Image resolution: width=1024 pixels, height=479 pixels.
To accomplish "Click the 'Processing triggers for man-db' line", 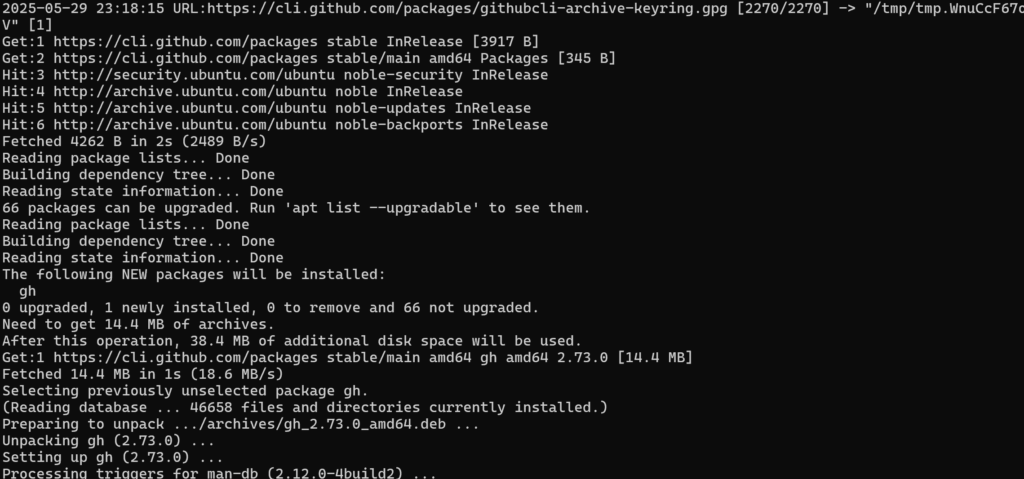I will tap(219, 473).
